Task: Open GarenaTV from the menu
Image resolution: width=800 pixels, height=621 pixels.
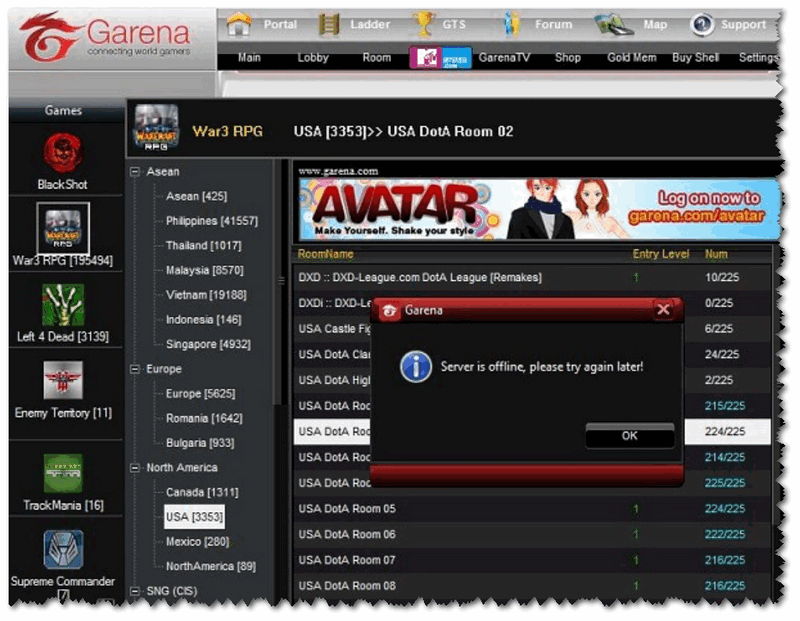Action: click(x=504, y=58)
